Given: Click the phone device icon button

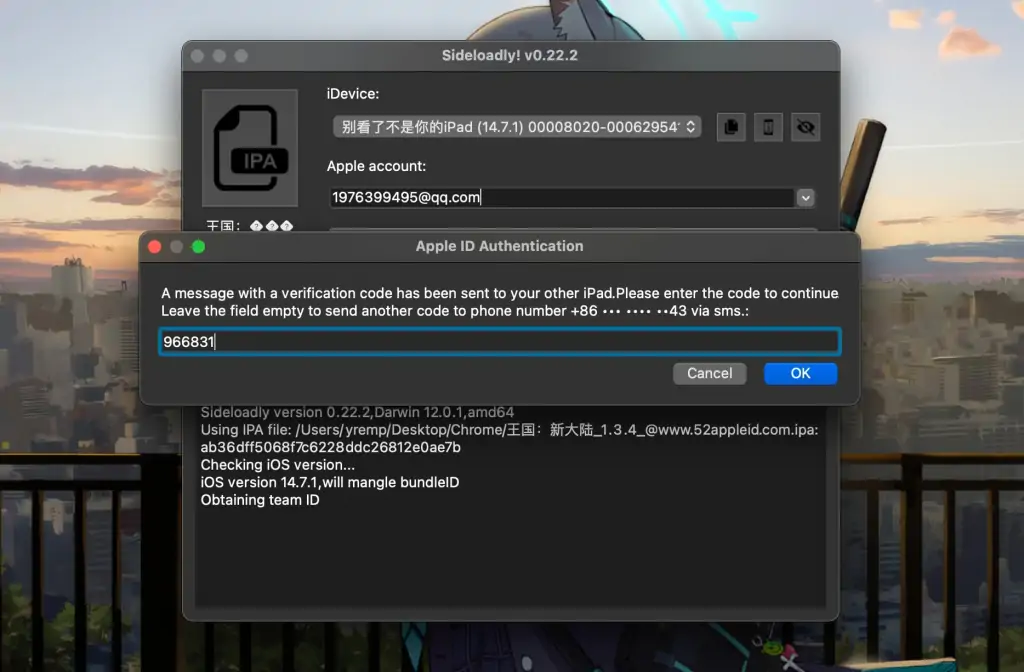Looking at the screenshot, I should pyautogui.click(x=768, y=127).
